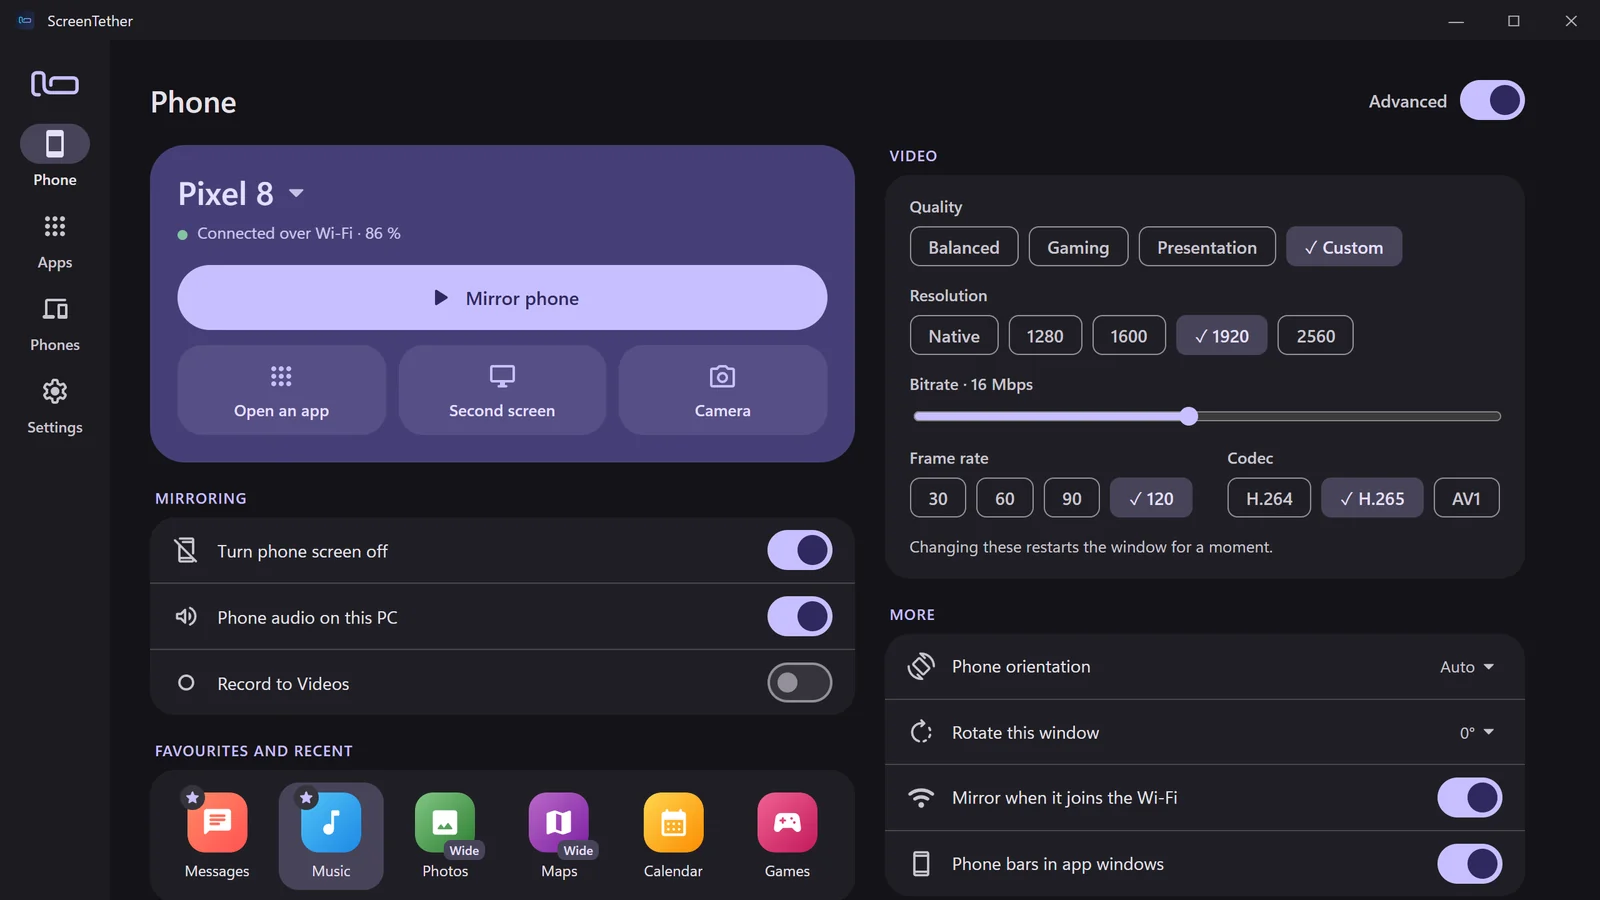Select the Gaming quality preset

point(1078,247)
